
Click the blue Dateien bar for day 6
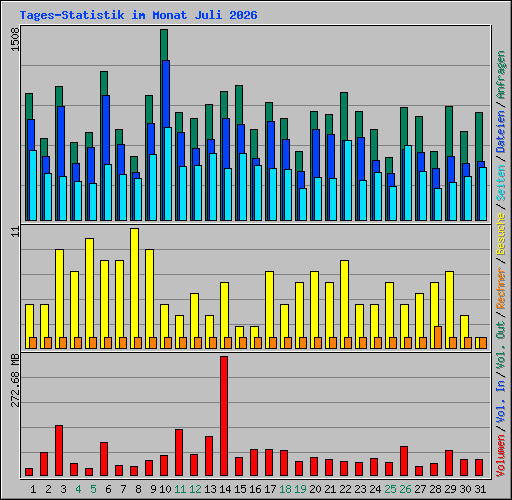pos(106,130)
